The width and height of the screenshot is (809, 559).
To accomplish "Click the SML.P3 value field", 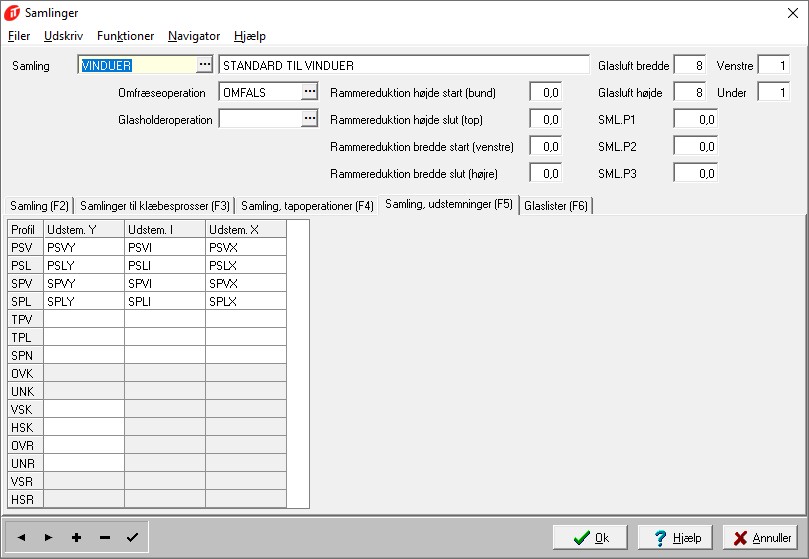I will click(x=695, y=172).
